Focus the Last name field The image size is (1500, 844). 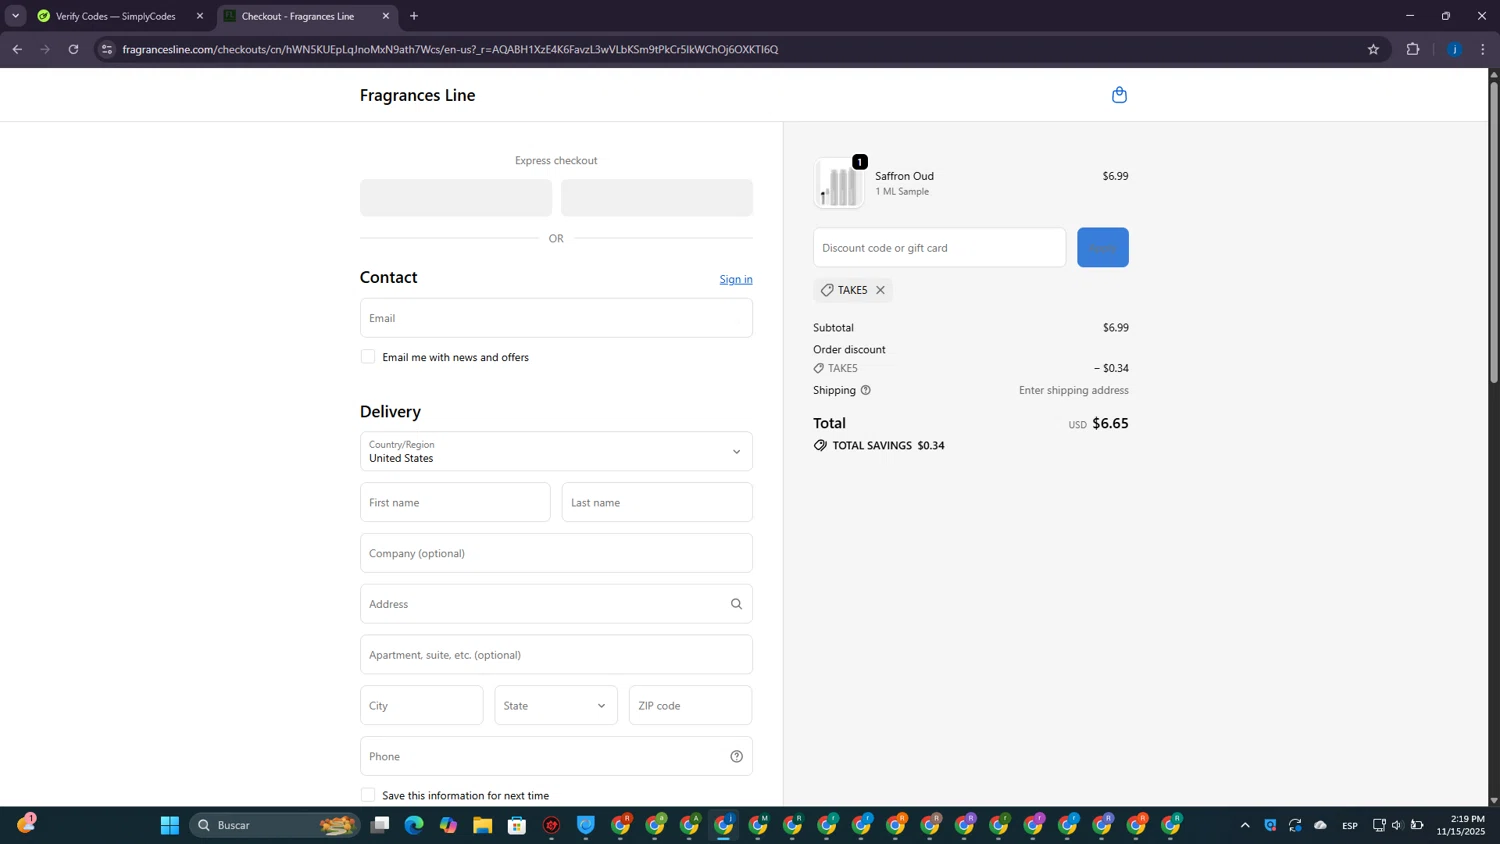(x=657, y=502)
